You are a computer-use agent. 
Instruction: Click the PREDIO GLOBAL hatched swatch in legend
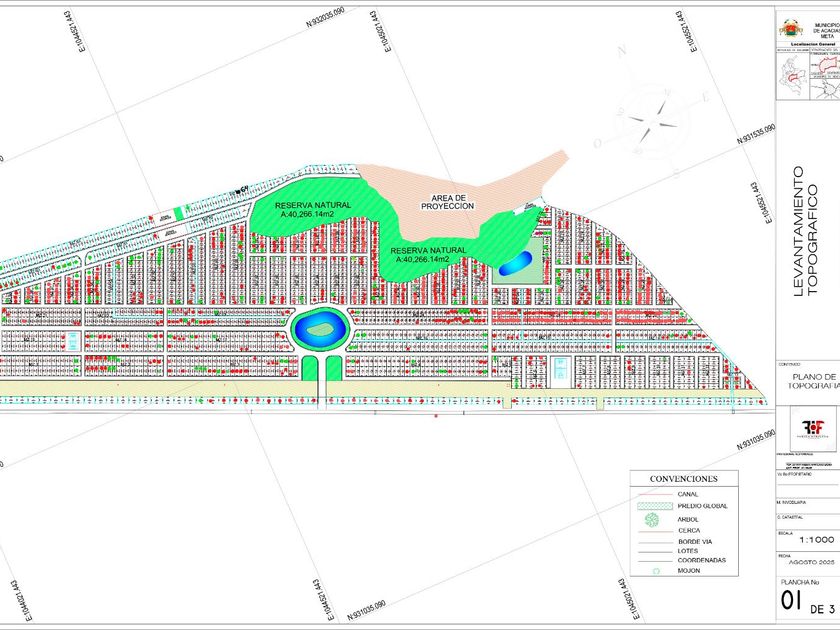click(x=655, y=506)
